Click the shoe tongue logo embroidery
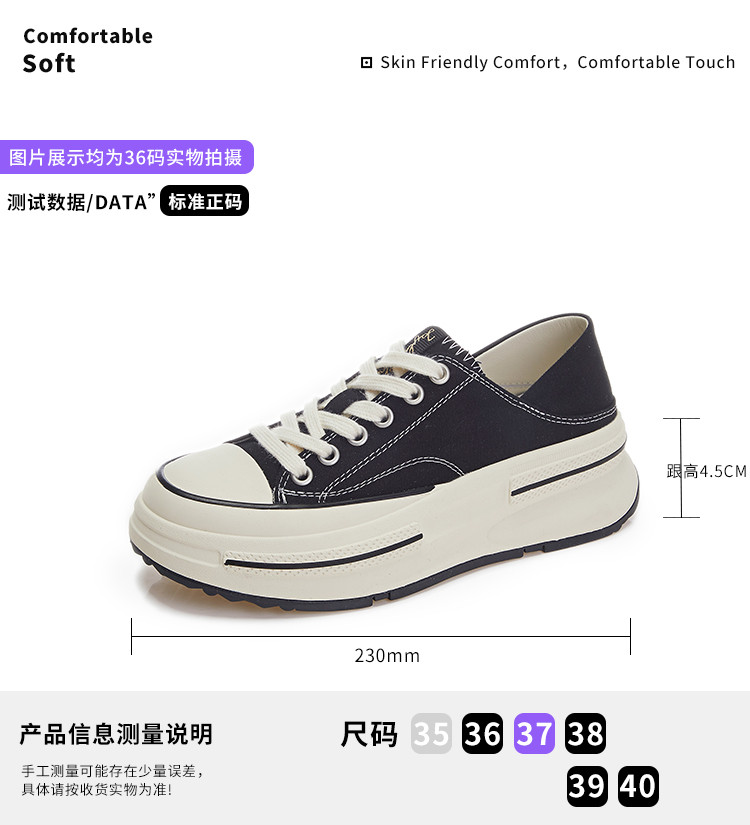The image size is (750, 825). point(420,338)
